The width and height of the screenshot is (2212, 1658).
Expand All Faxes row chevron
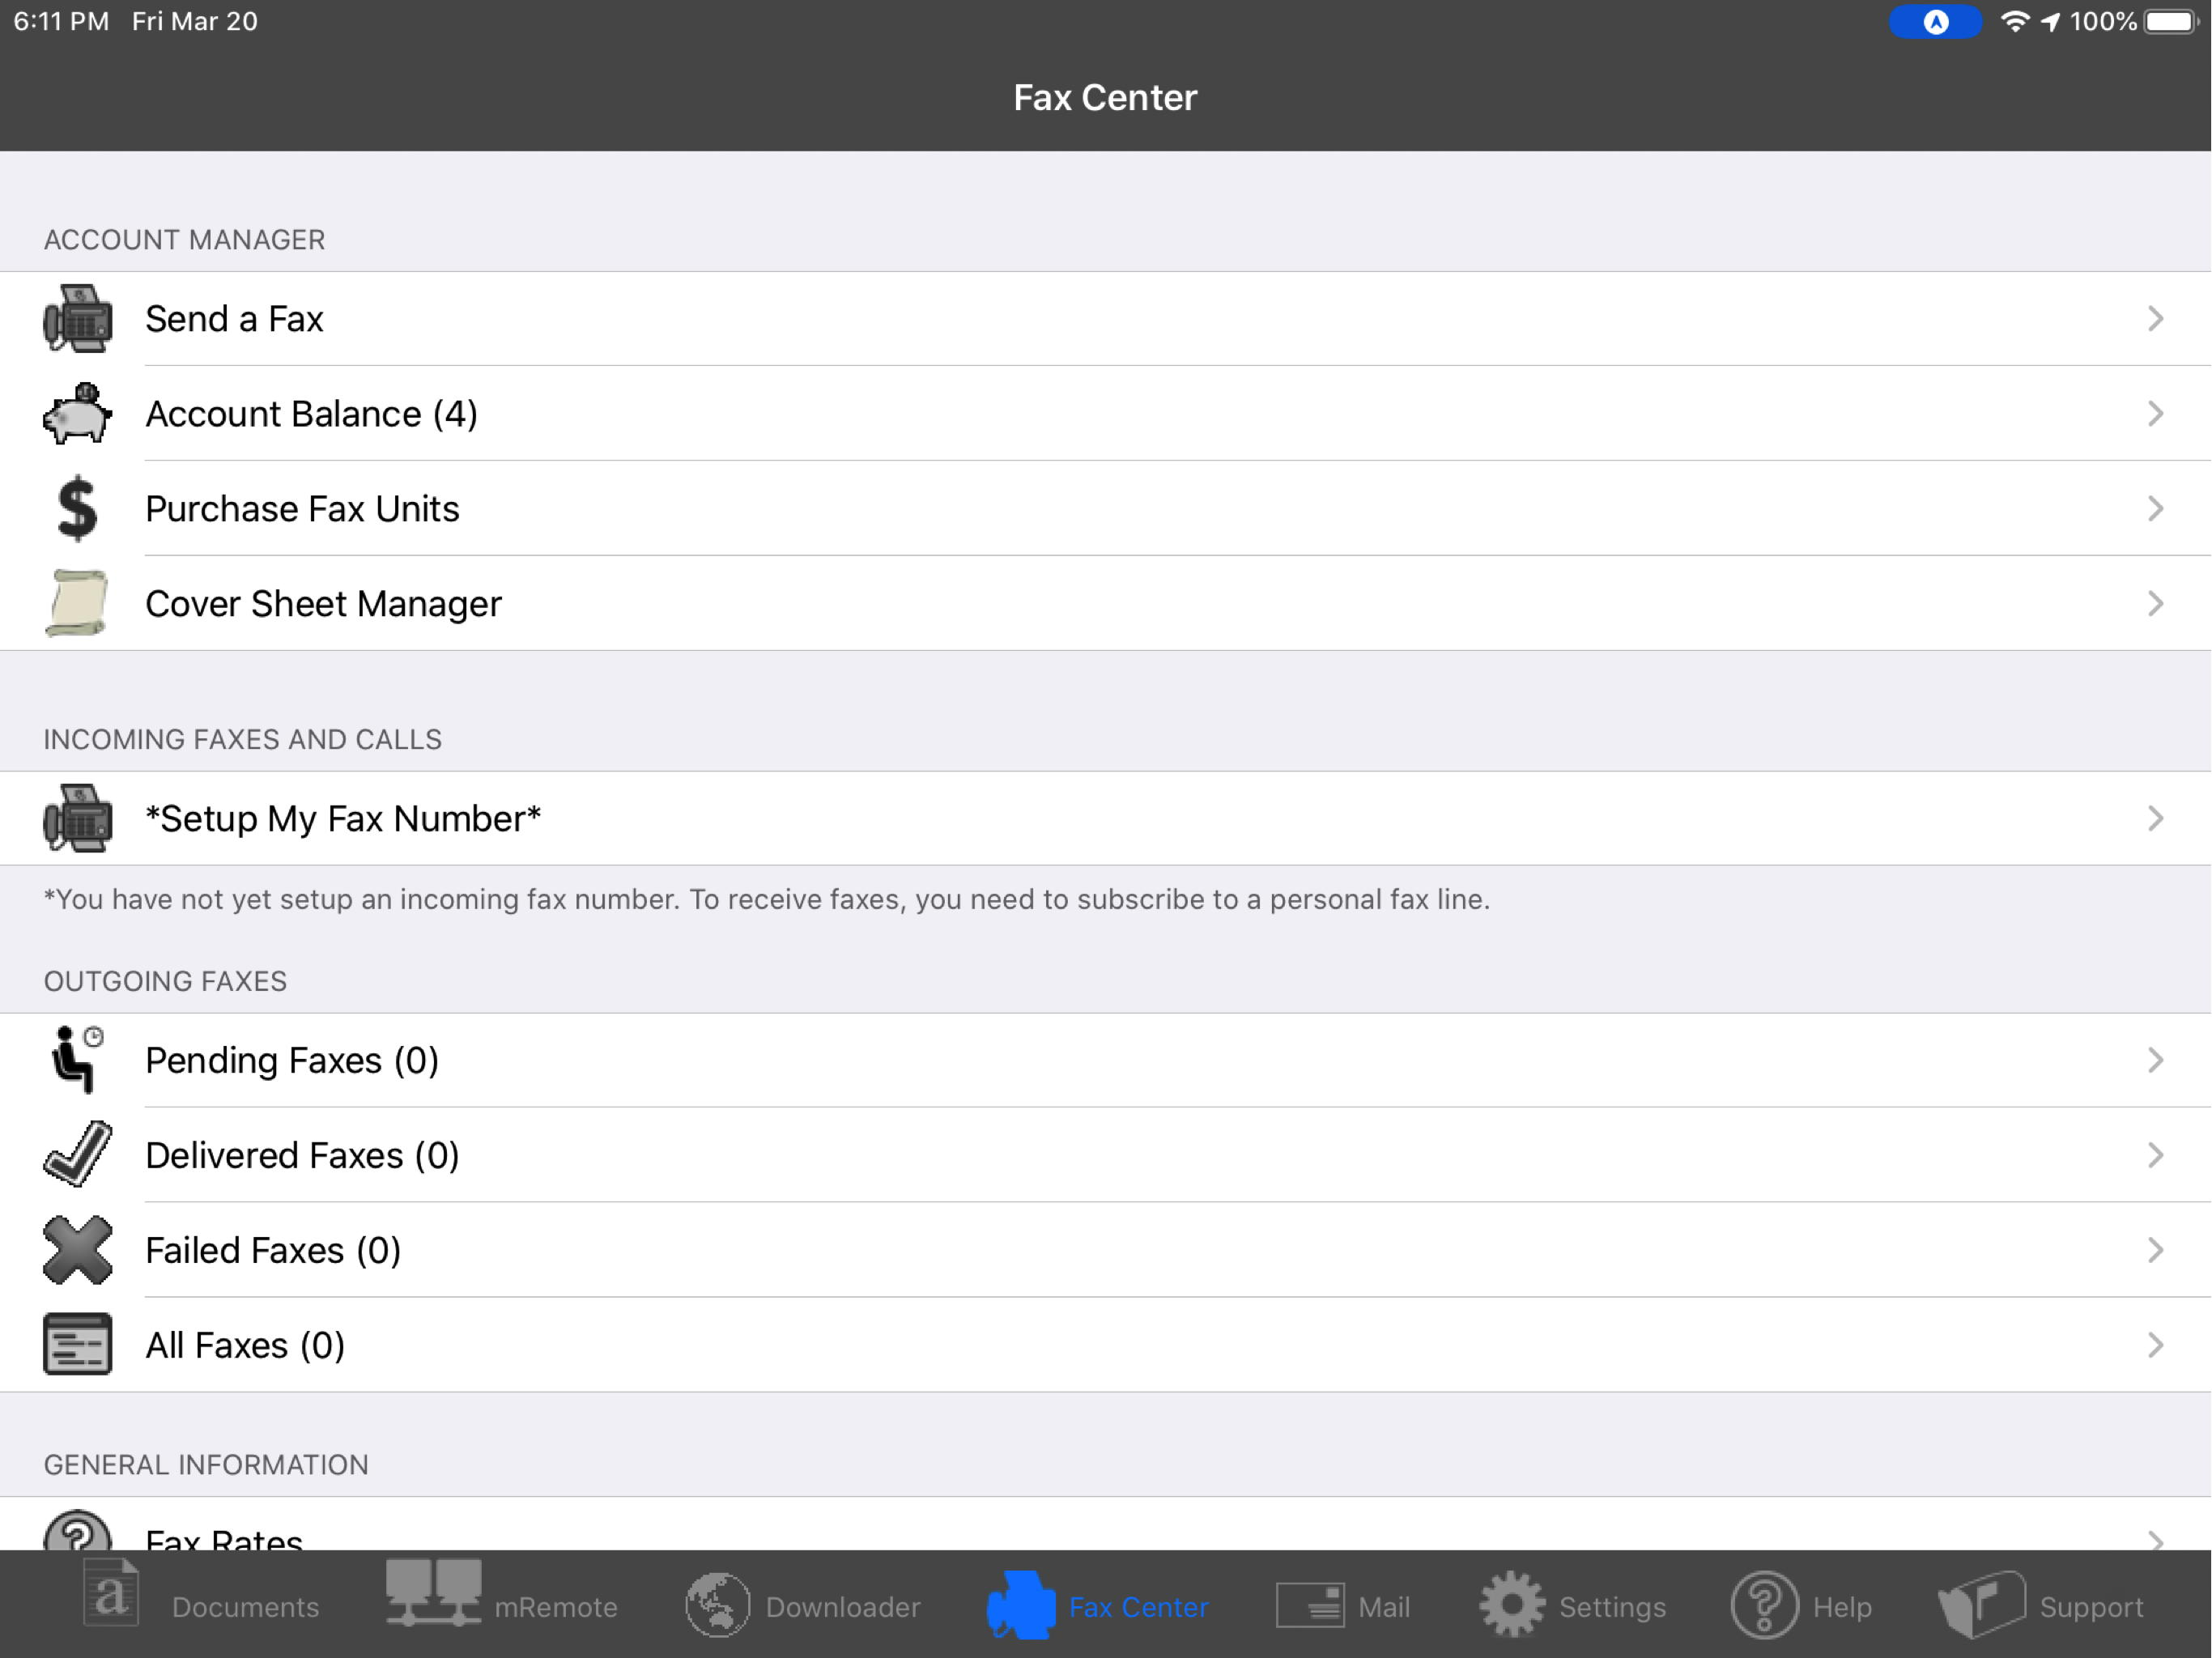(2155, 1345)
